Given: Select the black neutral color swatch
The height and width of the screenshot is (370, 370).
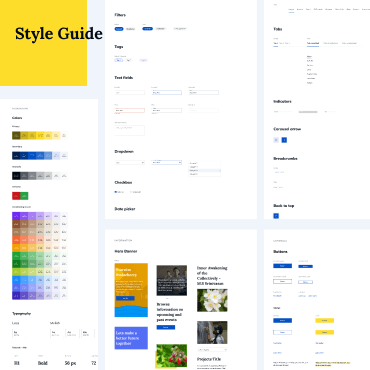Looking at the screenshot, I should pyautogui.click(x=16, y=176).
